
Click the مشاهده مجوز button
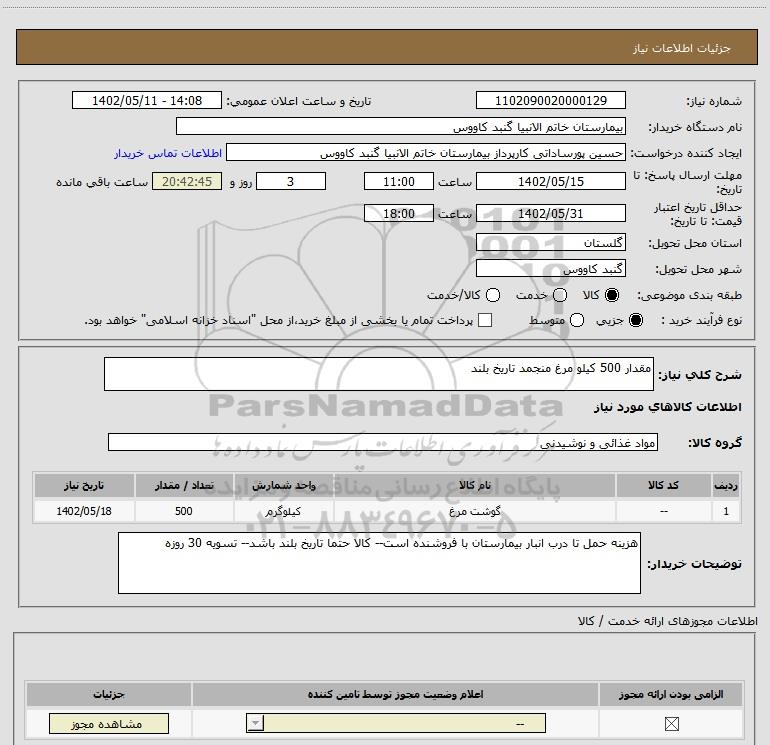pos(109,724)
